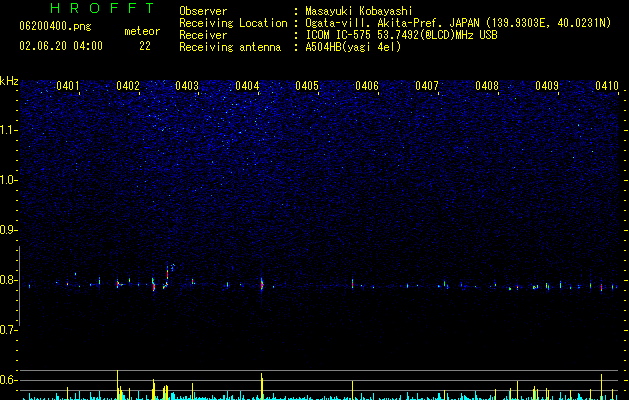The height and width of the screenshot is (400, 629).
Task: Click the 0410 time marker
Action: click(x=607, y=86)
